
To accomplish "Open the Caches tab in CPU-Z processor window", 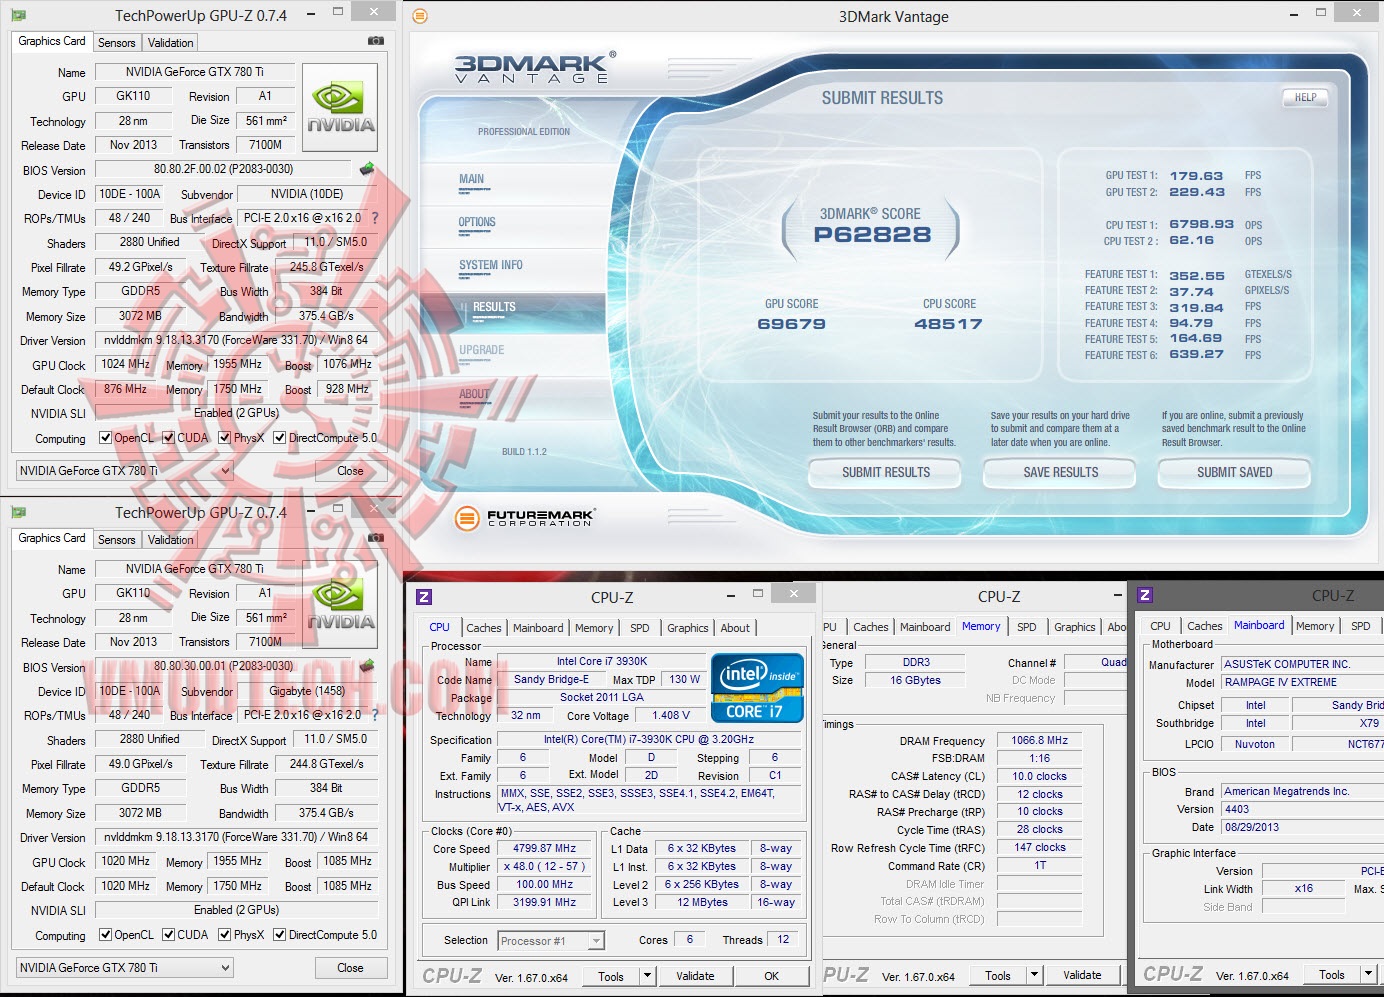I will [484, 628].
